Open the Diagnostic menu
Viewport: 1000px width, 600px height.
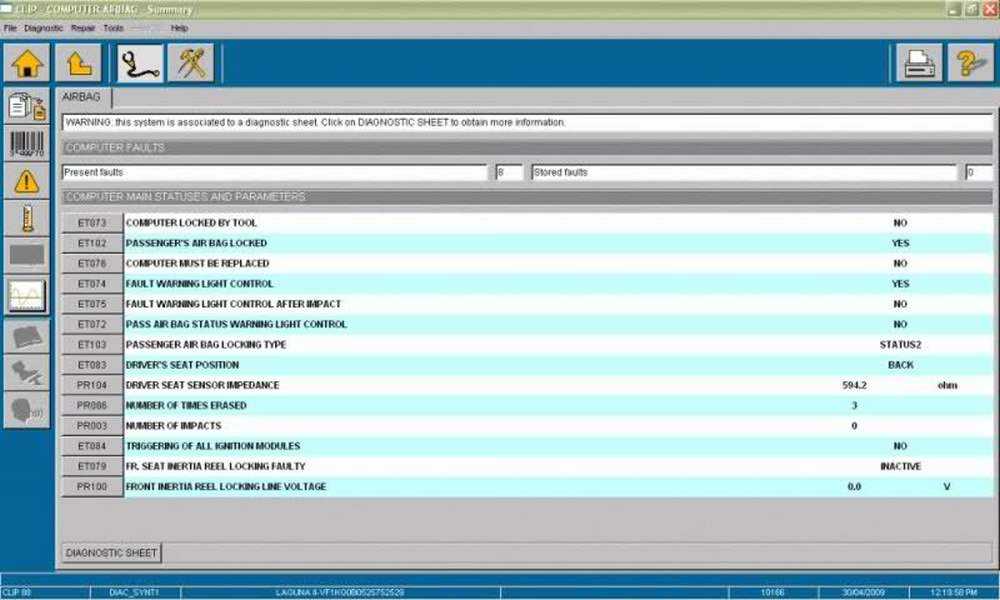point(44,28)
